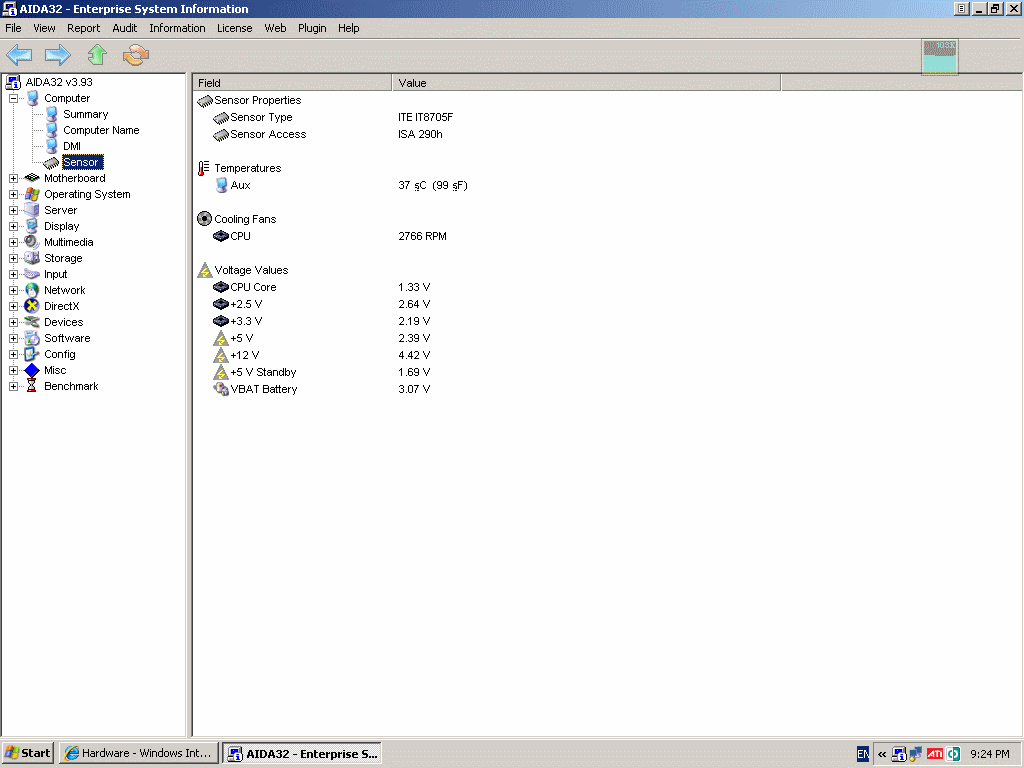The image size is (1024, 768).
Task: Click the Motherboard chip icon in tree
Action: (x=32, y=178)
